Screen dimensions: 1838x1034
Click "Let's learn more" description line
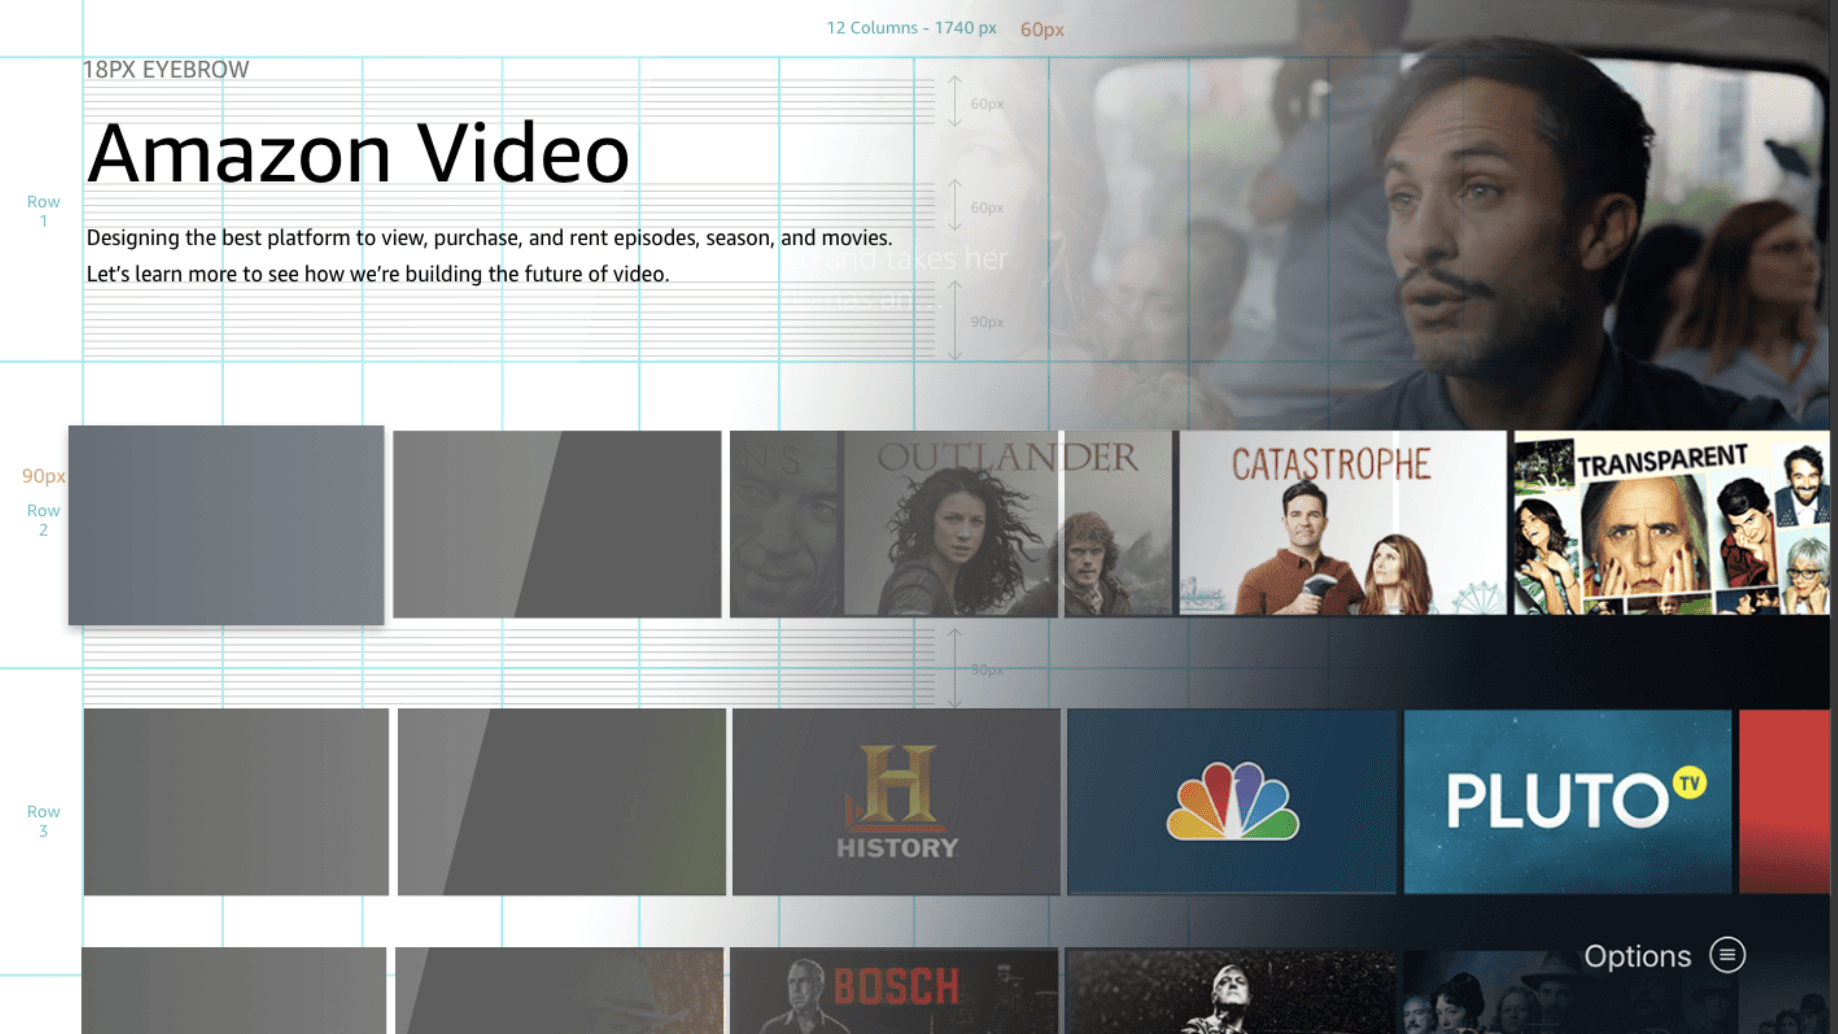[378, 274]
